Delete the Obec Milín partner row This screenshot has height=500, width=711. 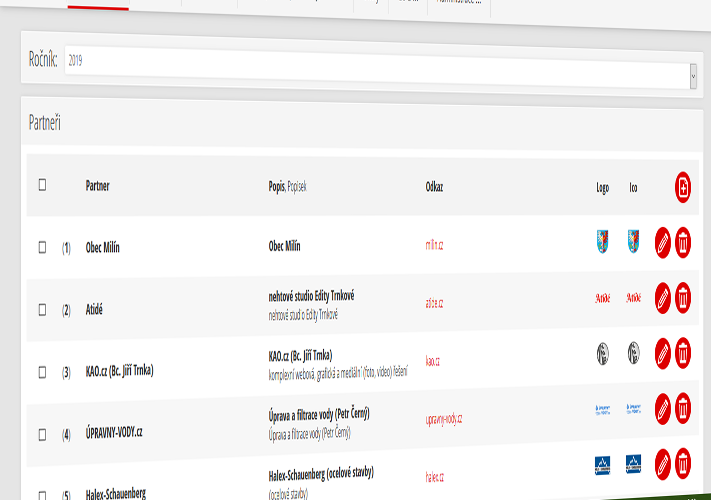tap(683, 242)
